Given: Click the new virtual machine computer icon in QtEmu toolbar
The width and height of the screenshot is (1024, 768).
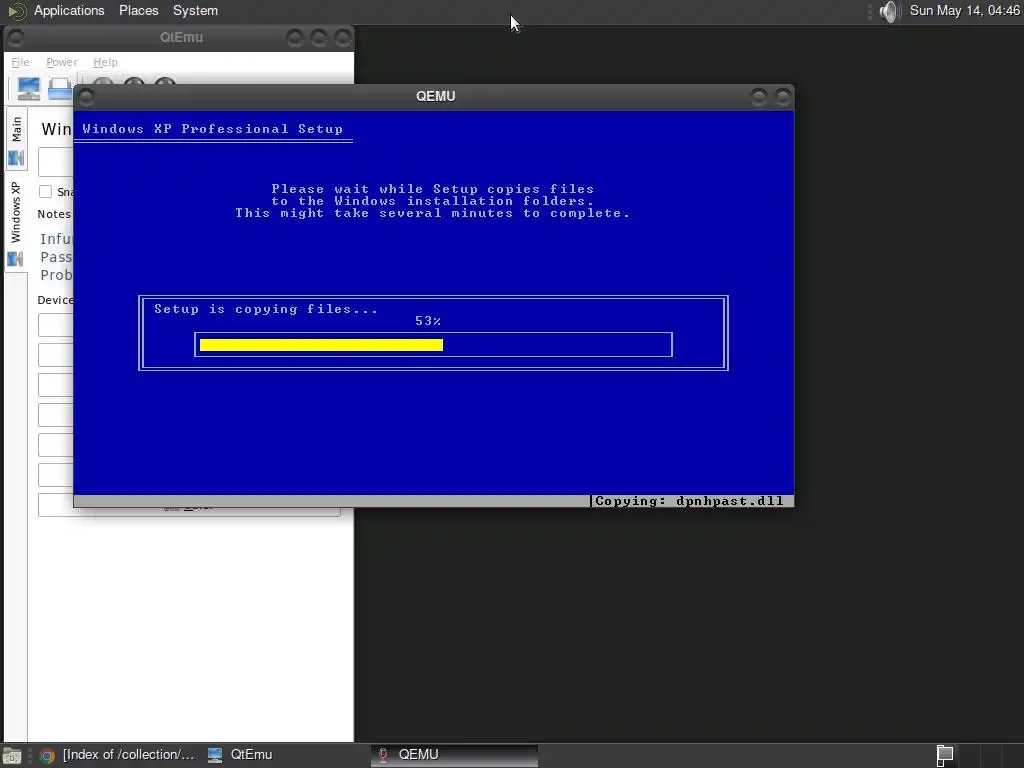Looking at the screenshot, I should pos(29,88).
